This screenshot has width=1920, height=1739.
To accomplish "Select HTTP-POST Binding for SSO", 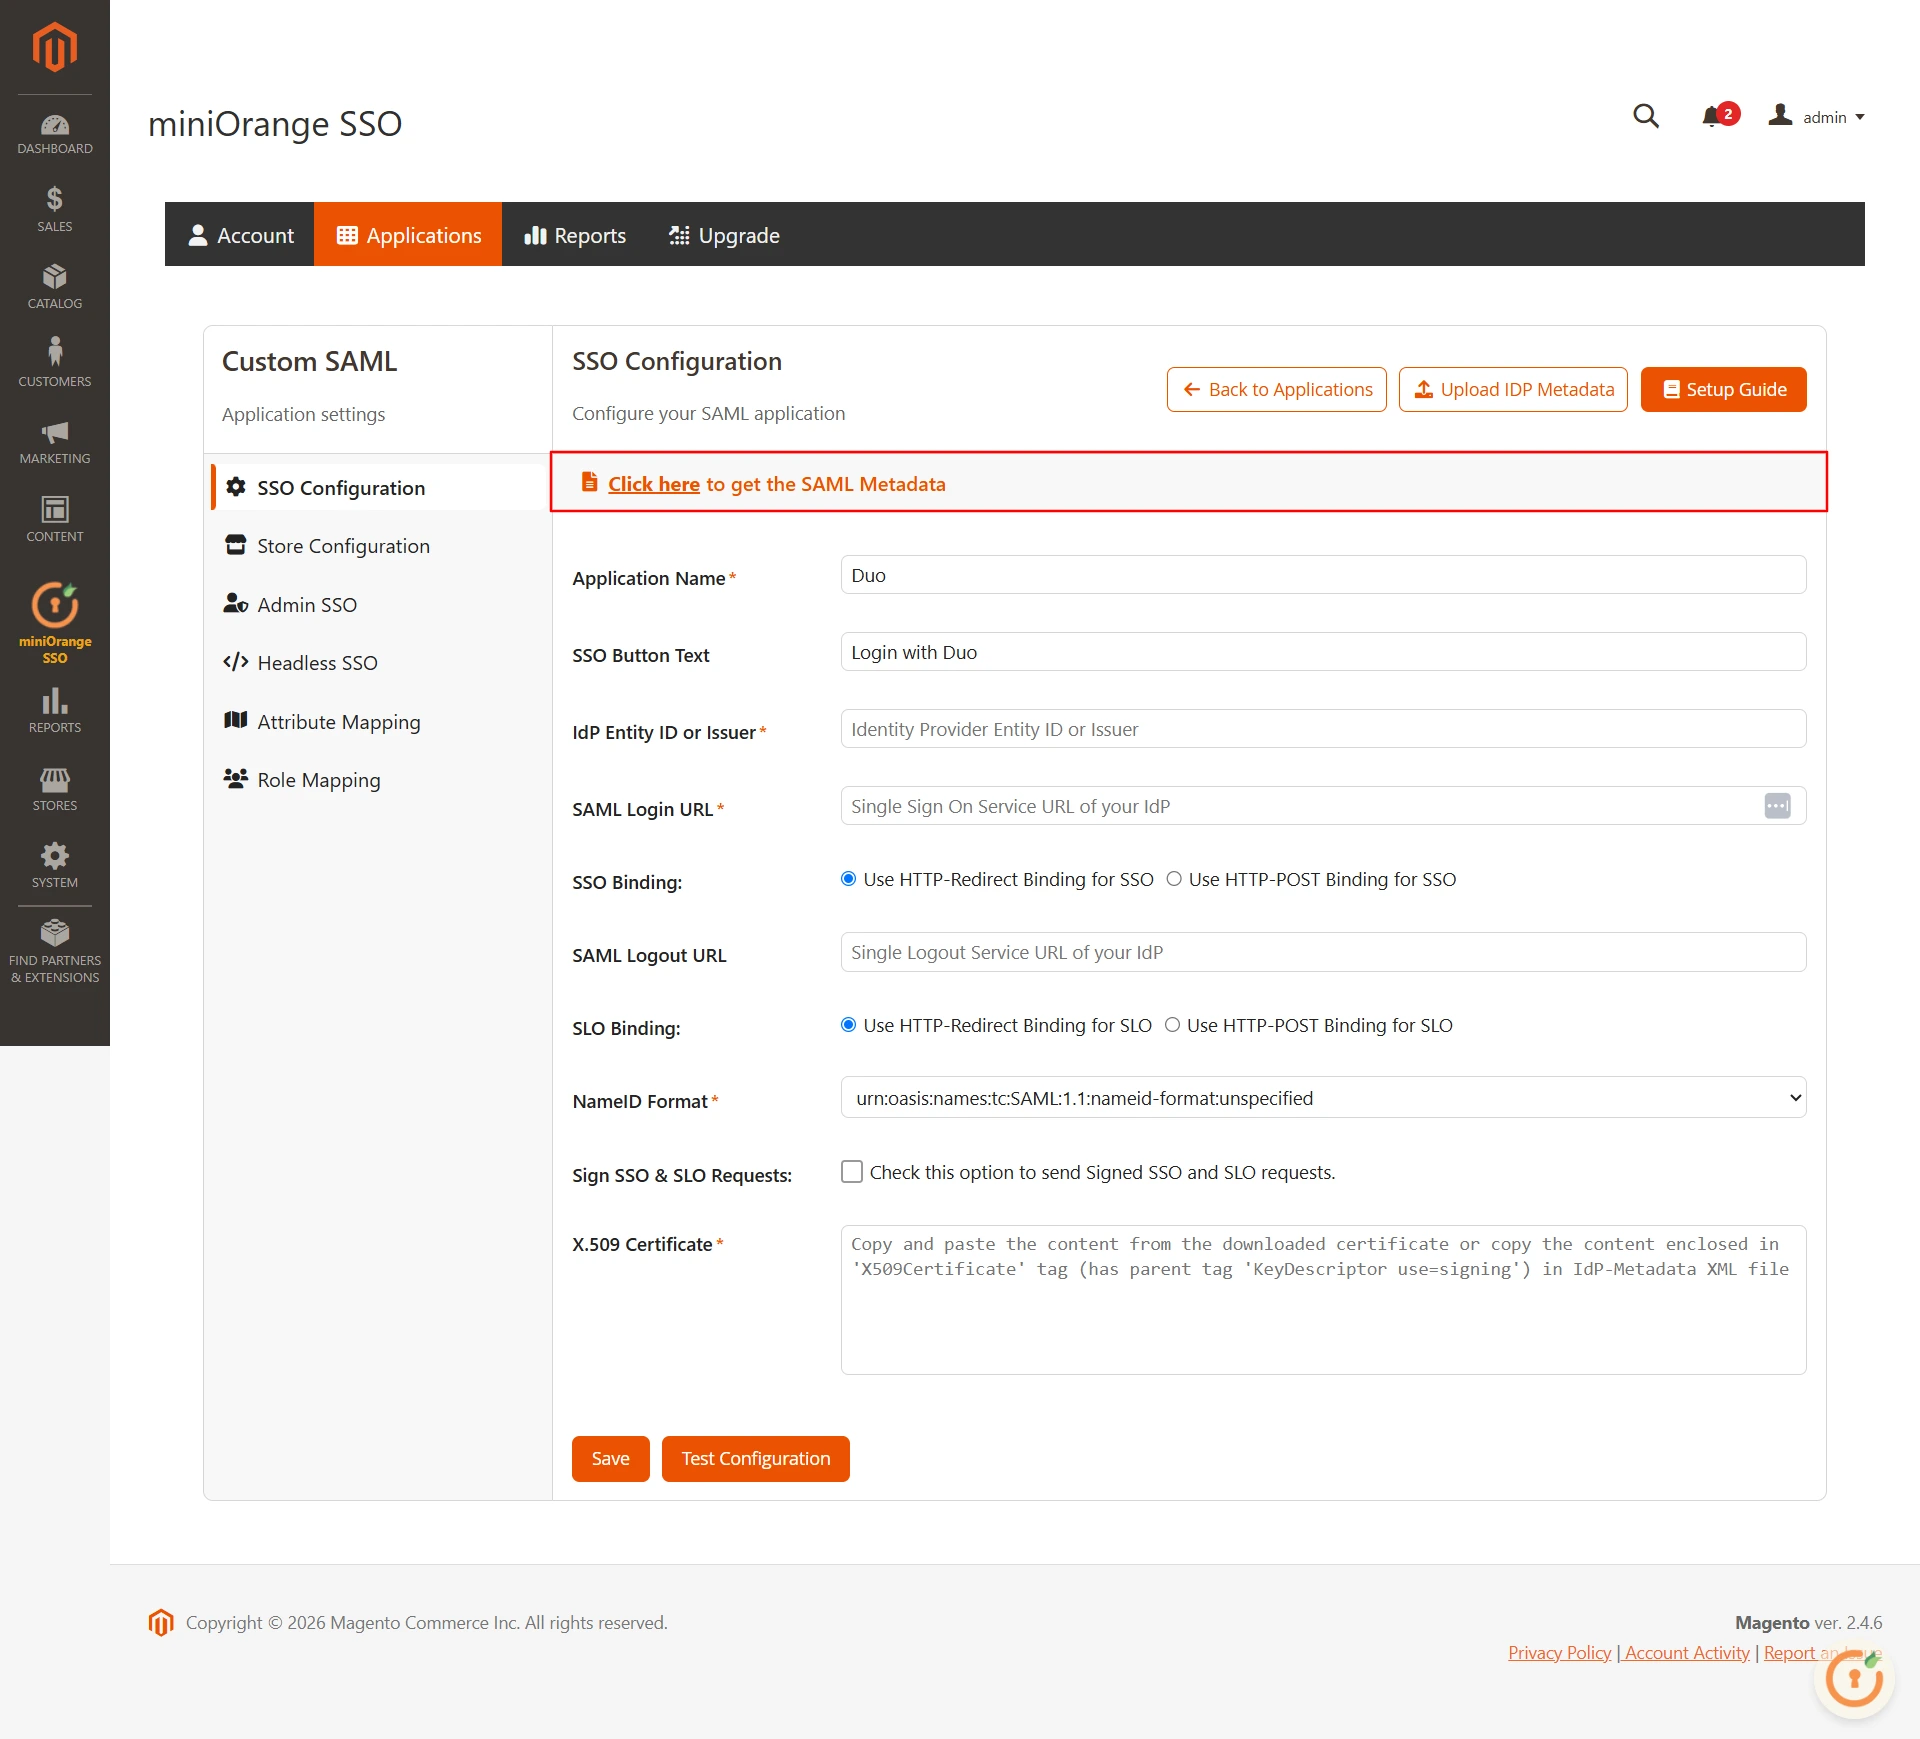I will [x=1174, y=879].
